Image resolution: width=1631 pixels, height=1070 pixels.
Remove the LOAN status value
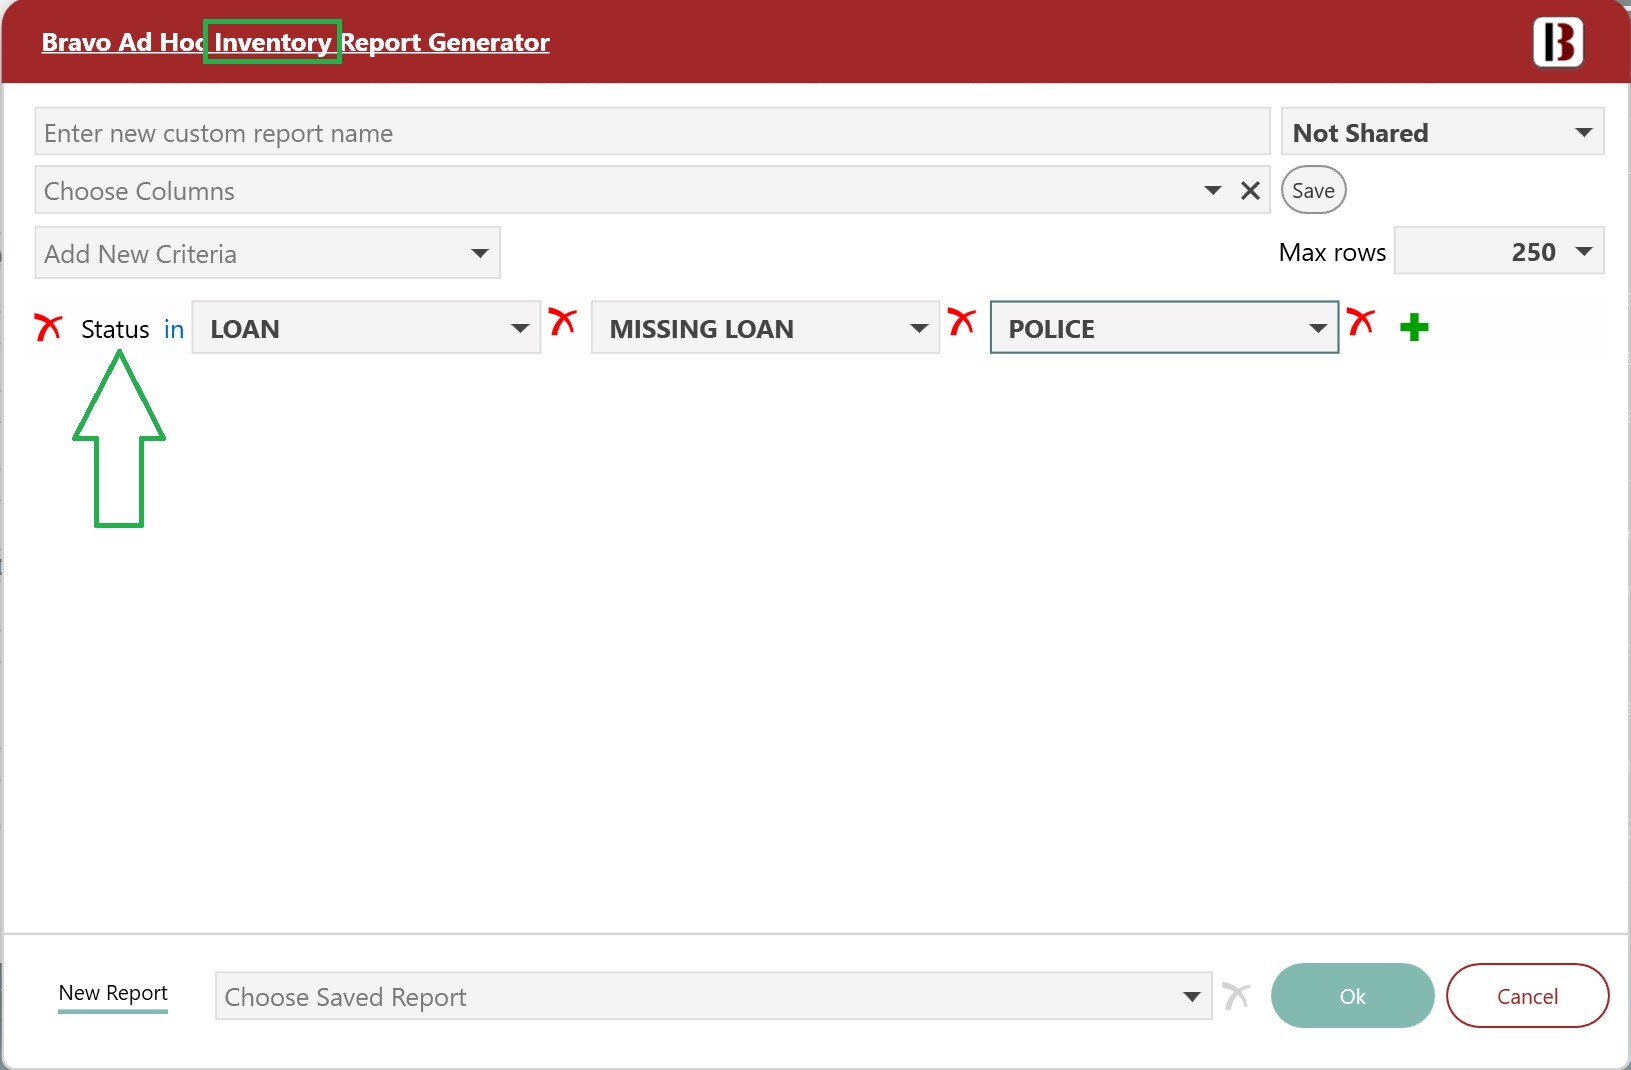point(563,322)
